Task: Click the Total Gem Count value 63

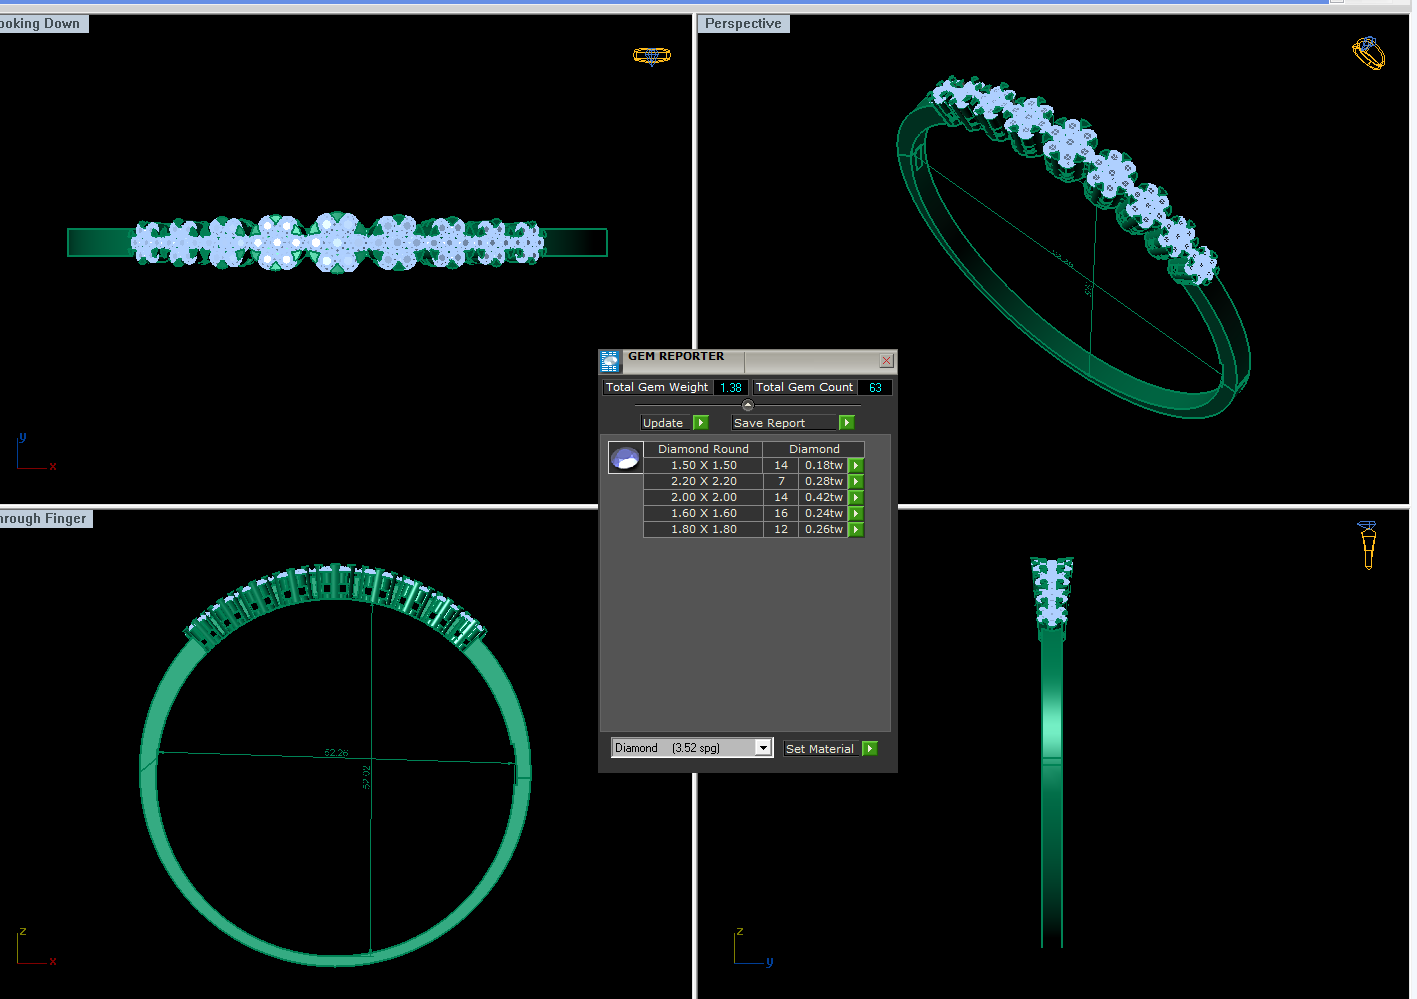Action: pos(875,388)
